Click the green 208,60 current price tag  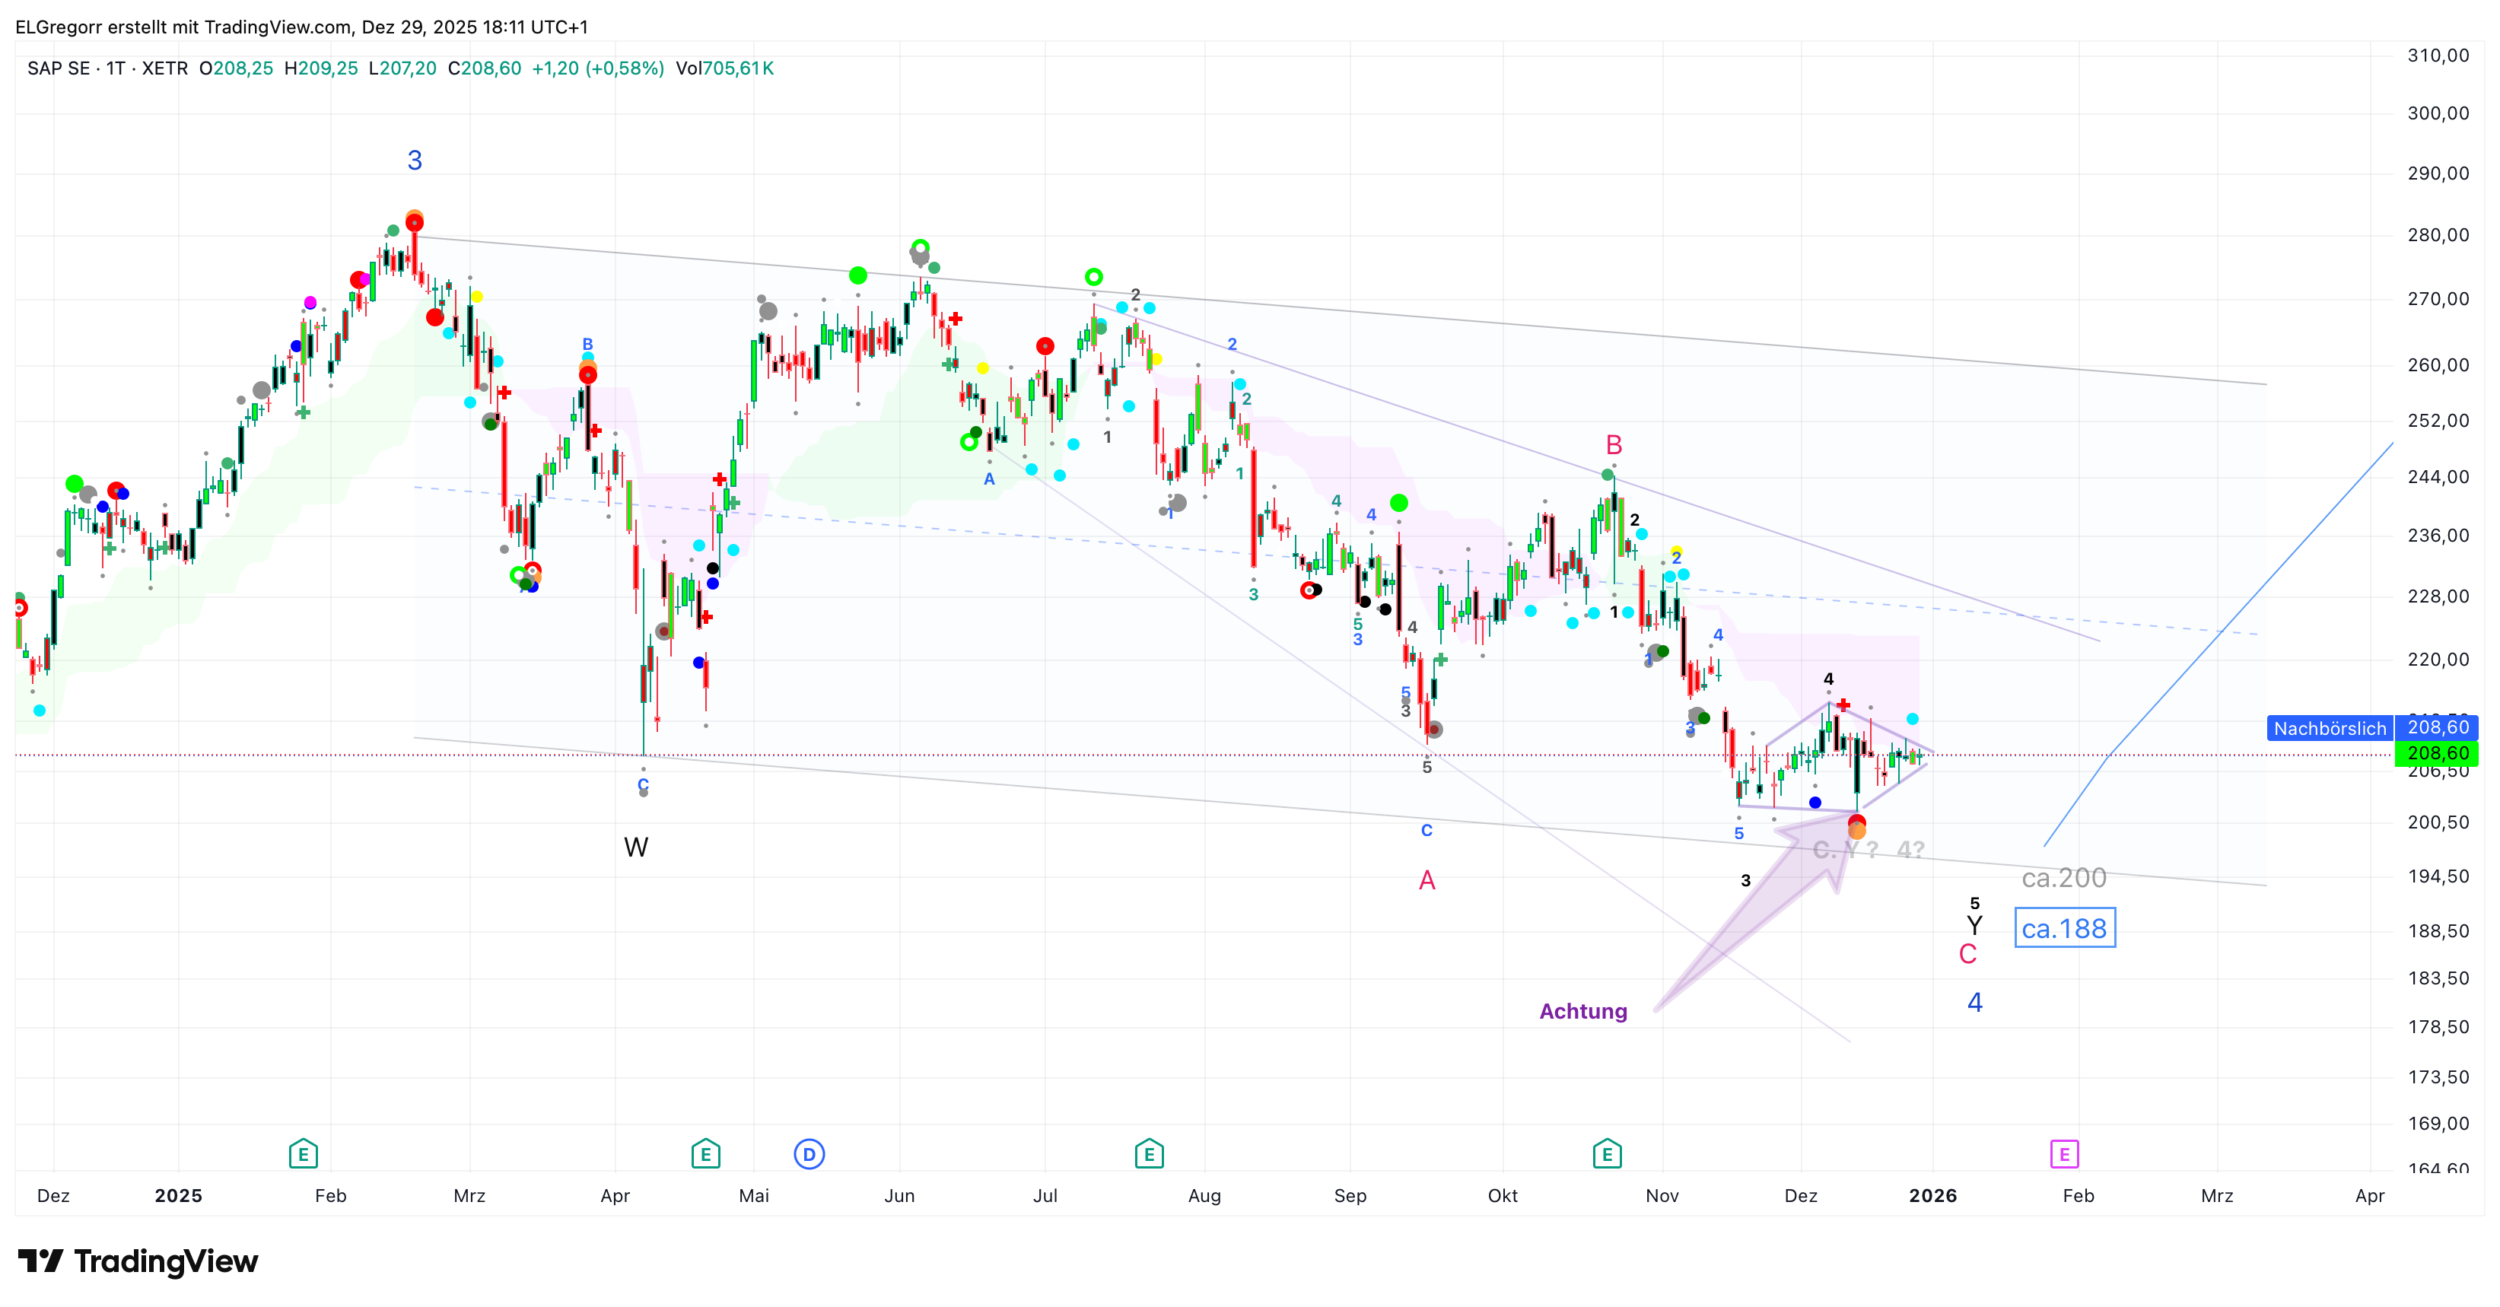[2437, 753]
